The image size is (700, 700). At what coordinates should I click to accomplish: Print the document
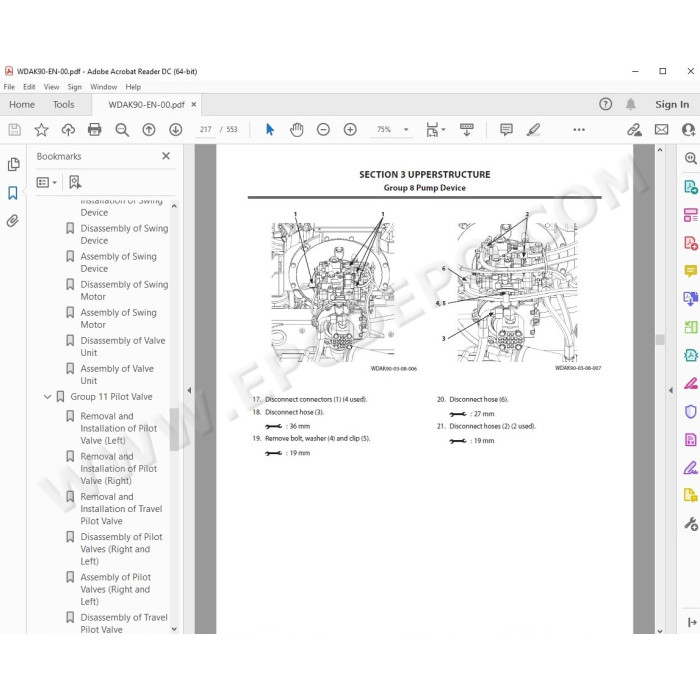95,130
